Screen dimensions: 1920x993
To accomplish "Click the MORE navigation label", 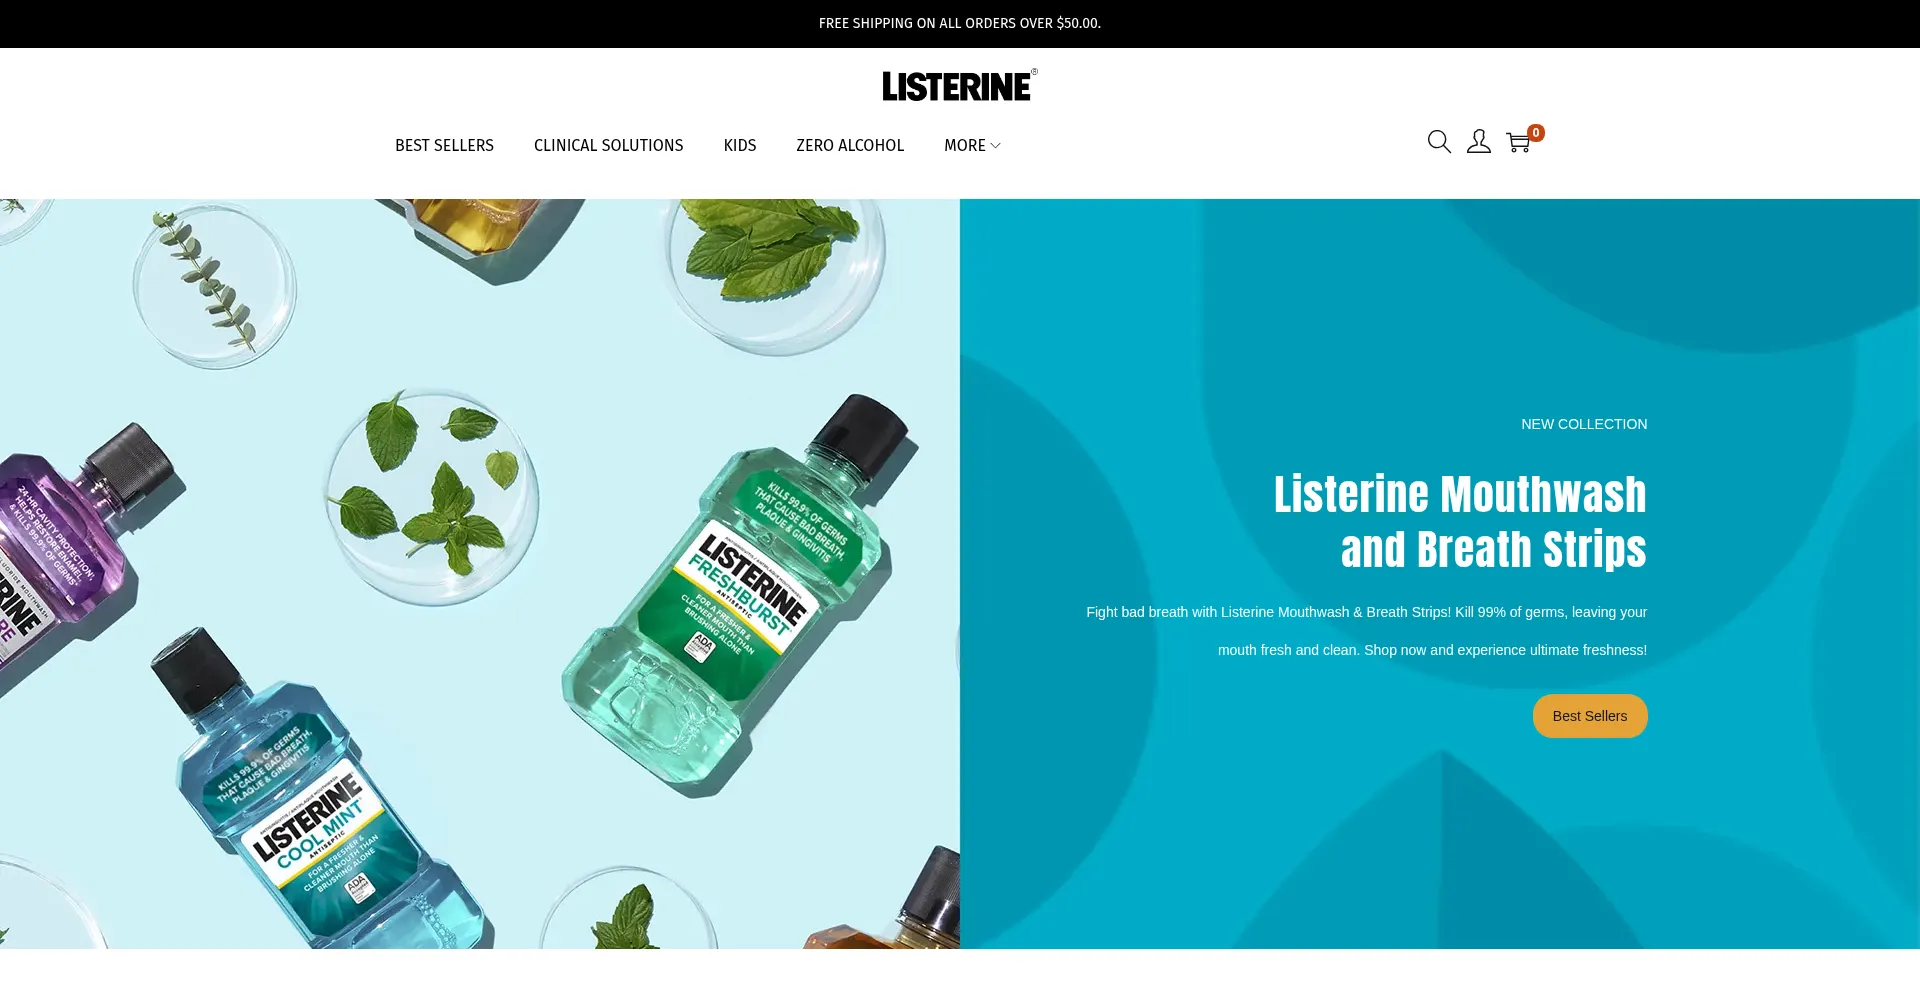I will click(x=965, y=146).
